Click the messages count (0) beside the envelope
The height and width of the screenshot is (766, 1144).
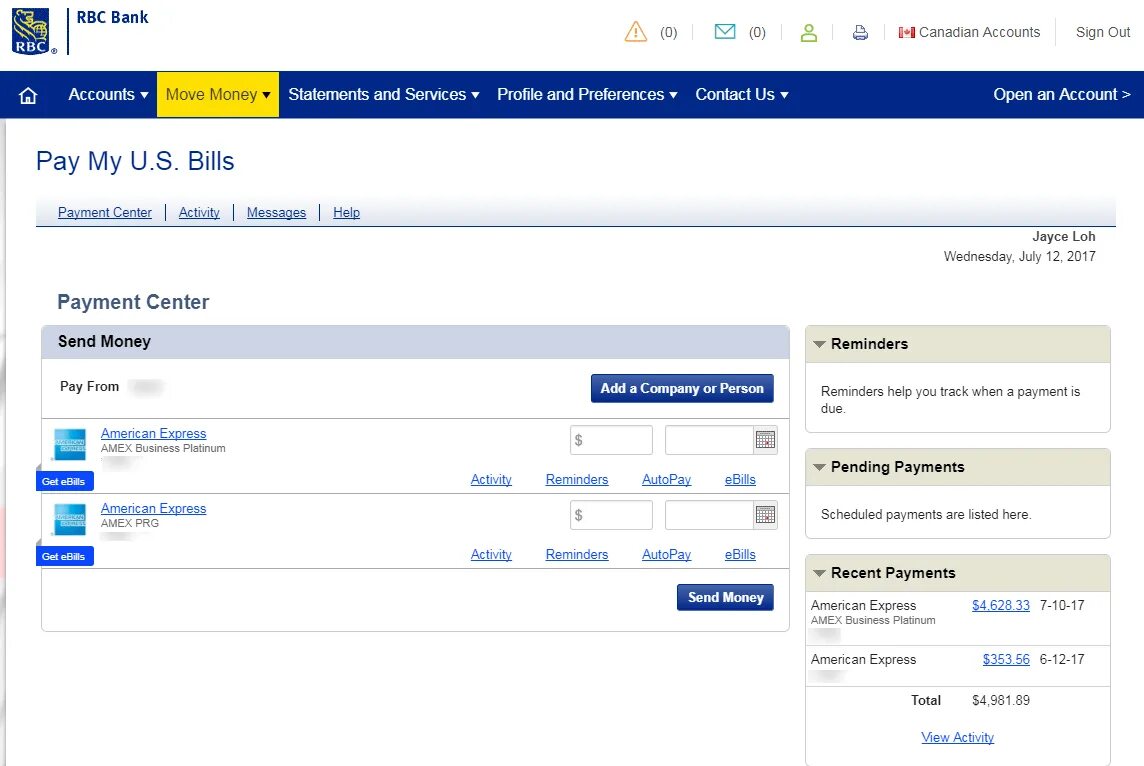click(757, 33)
